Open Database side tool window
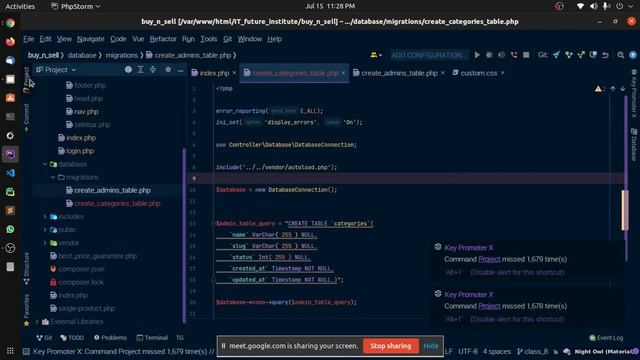 pos(634,145)
